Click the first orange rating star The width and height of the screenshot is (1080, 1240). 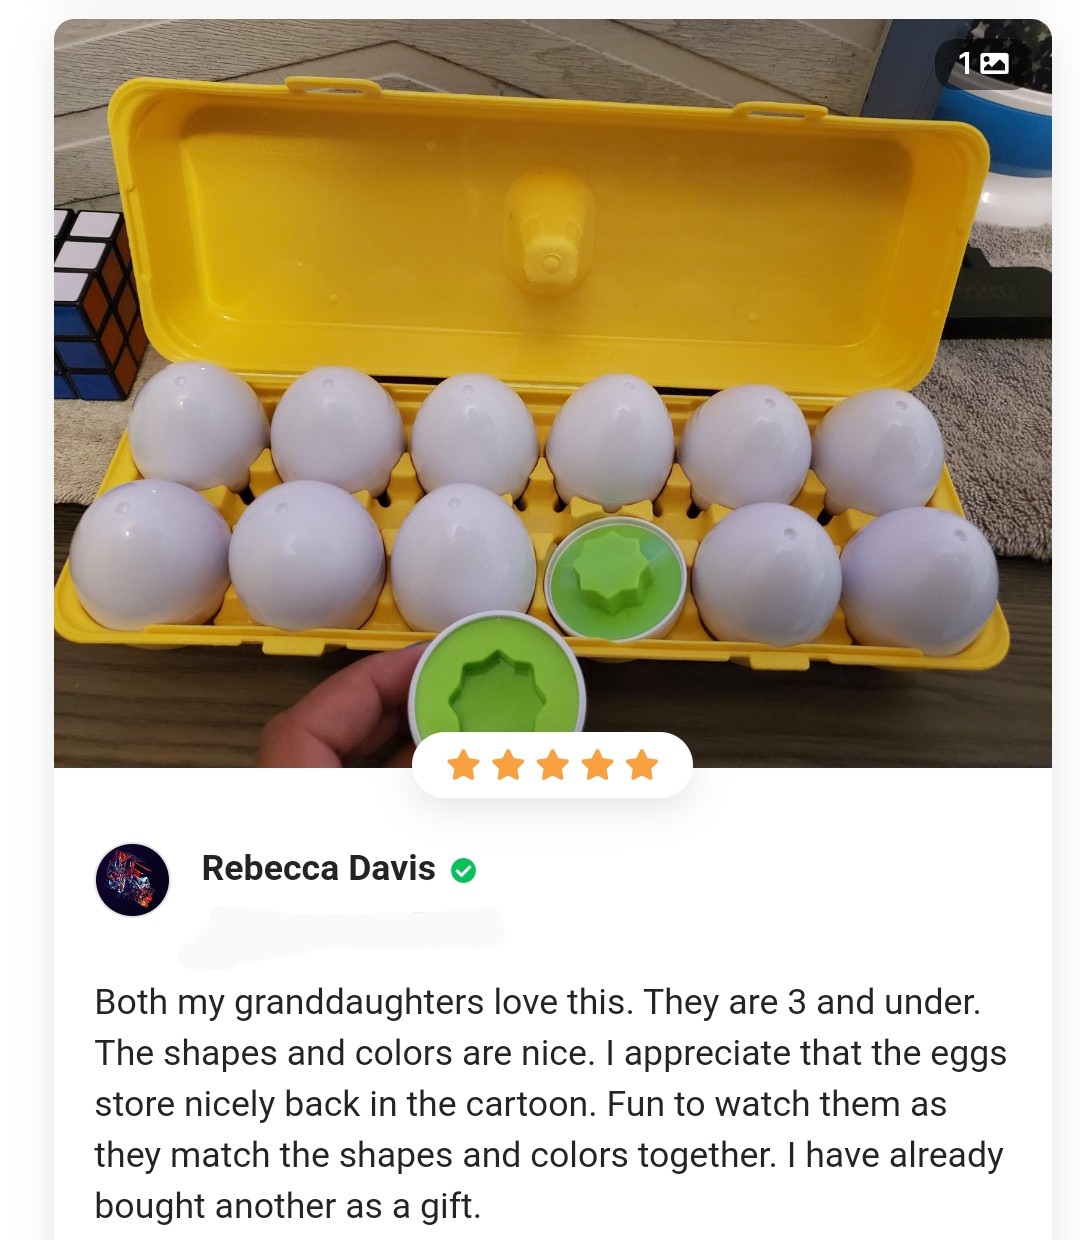464,766
